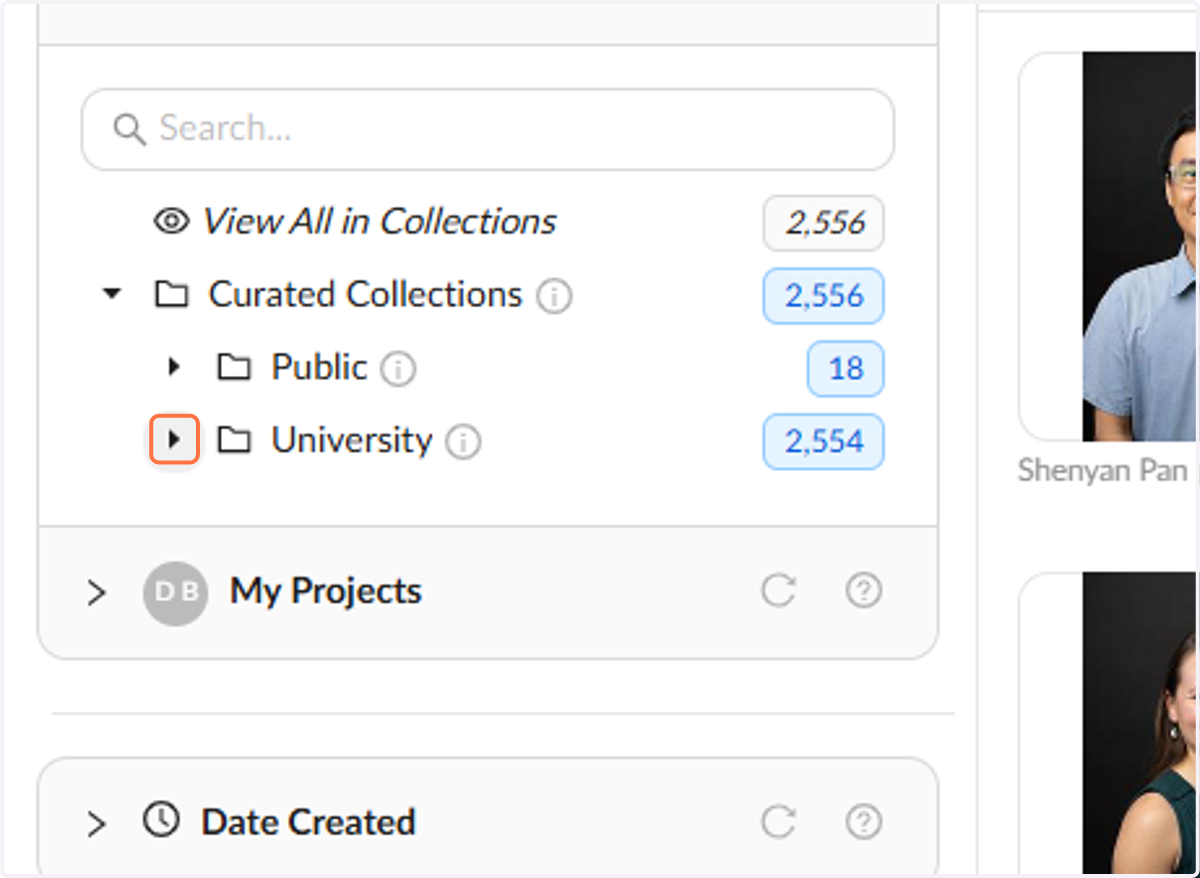
Task: Click inside the collections Search field
Action: click(x=488, y=129)
